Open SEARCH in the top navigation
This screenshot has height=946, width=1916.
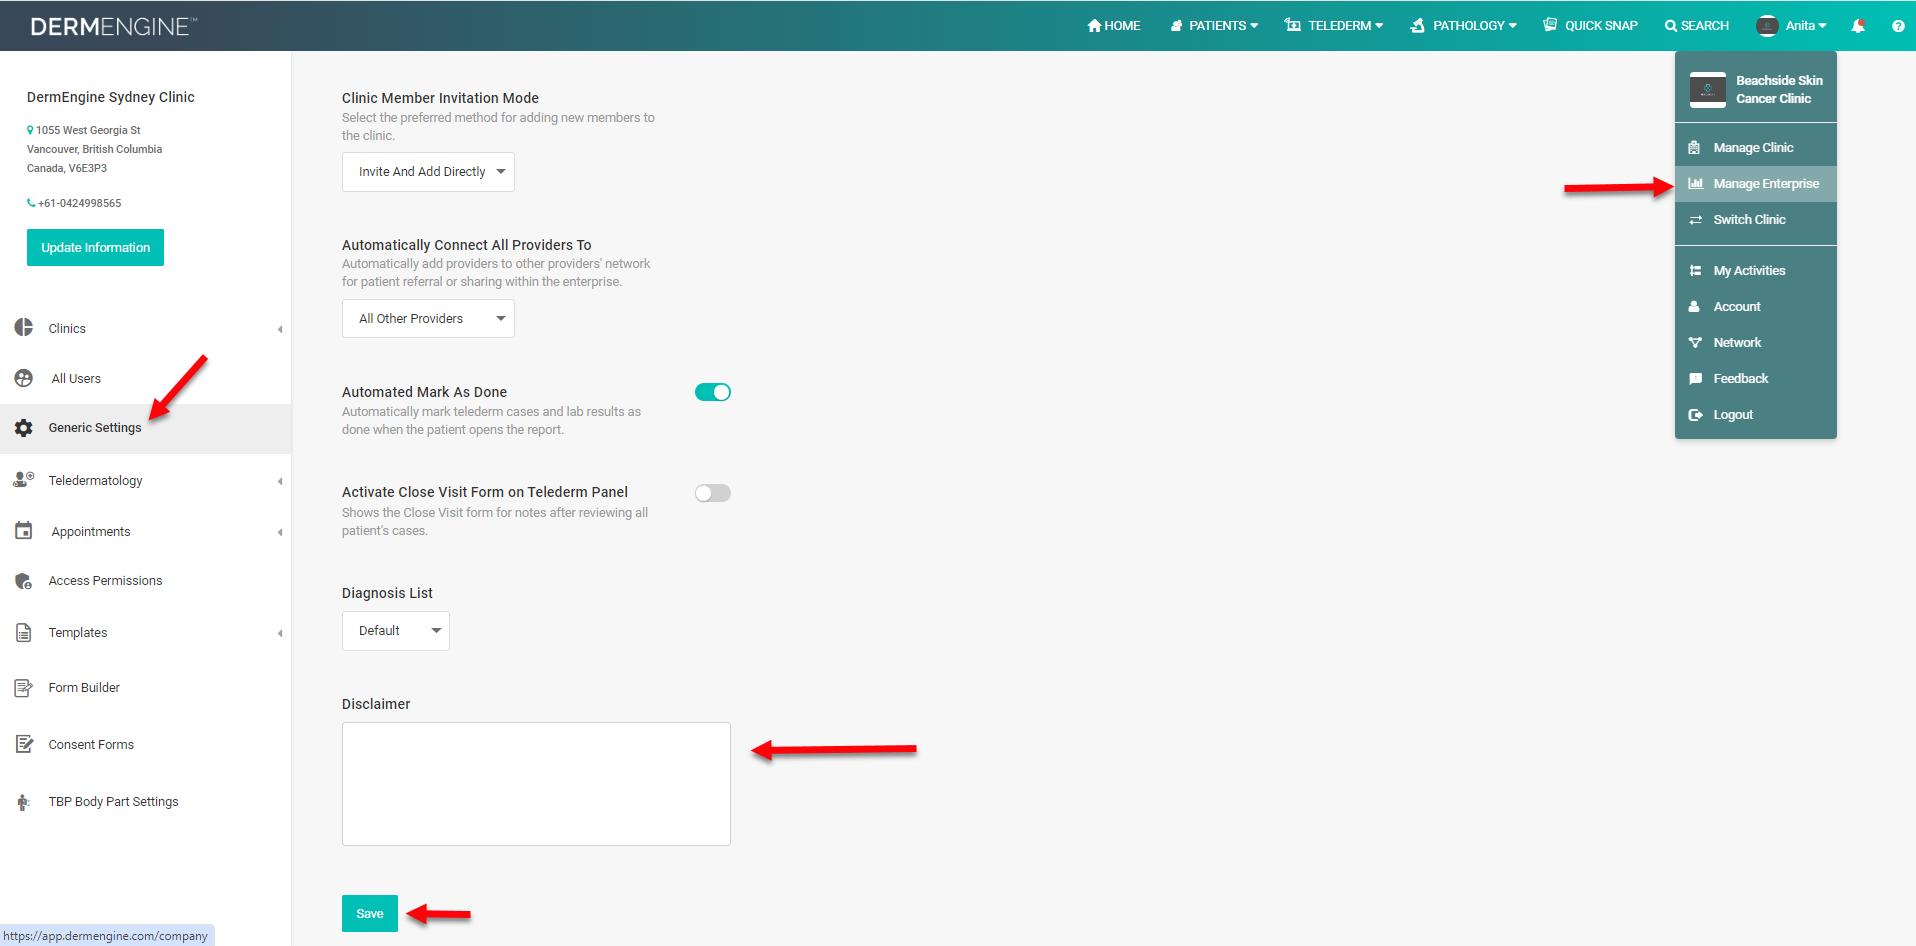(x=1697, y=26)
